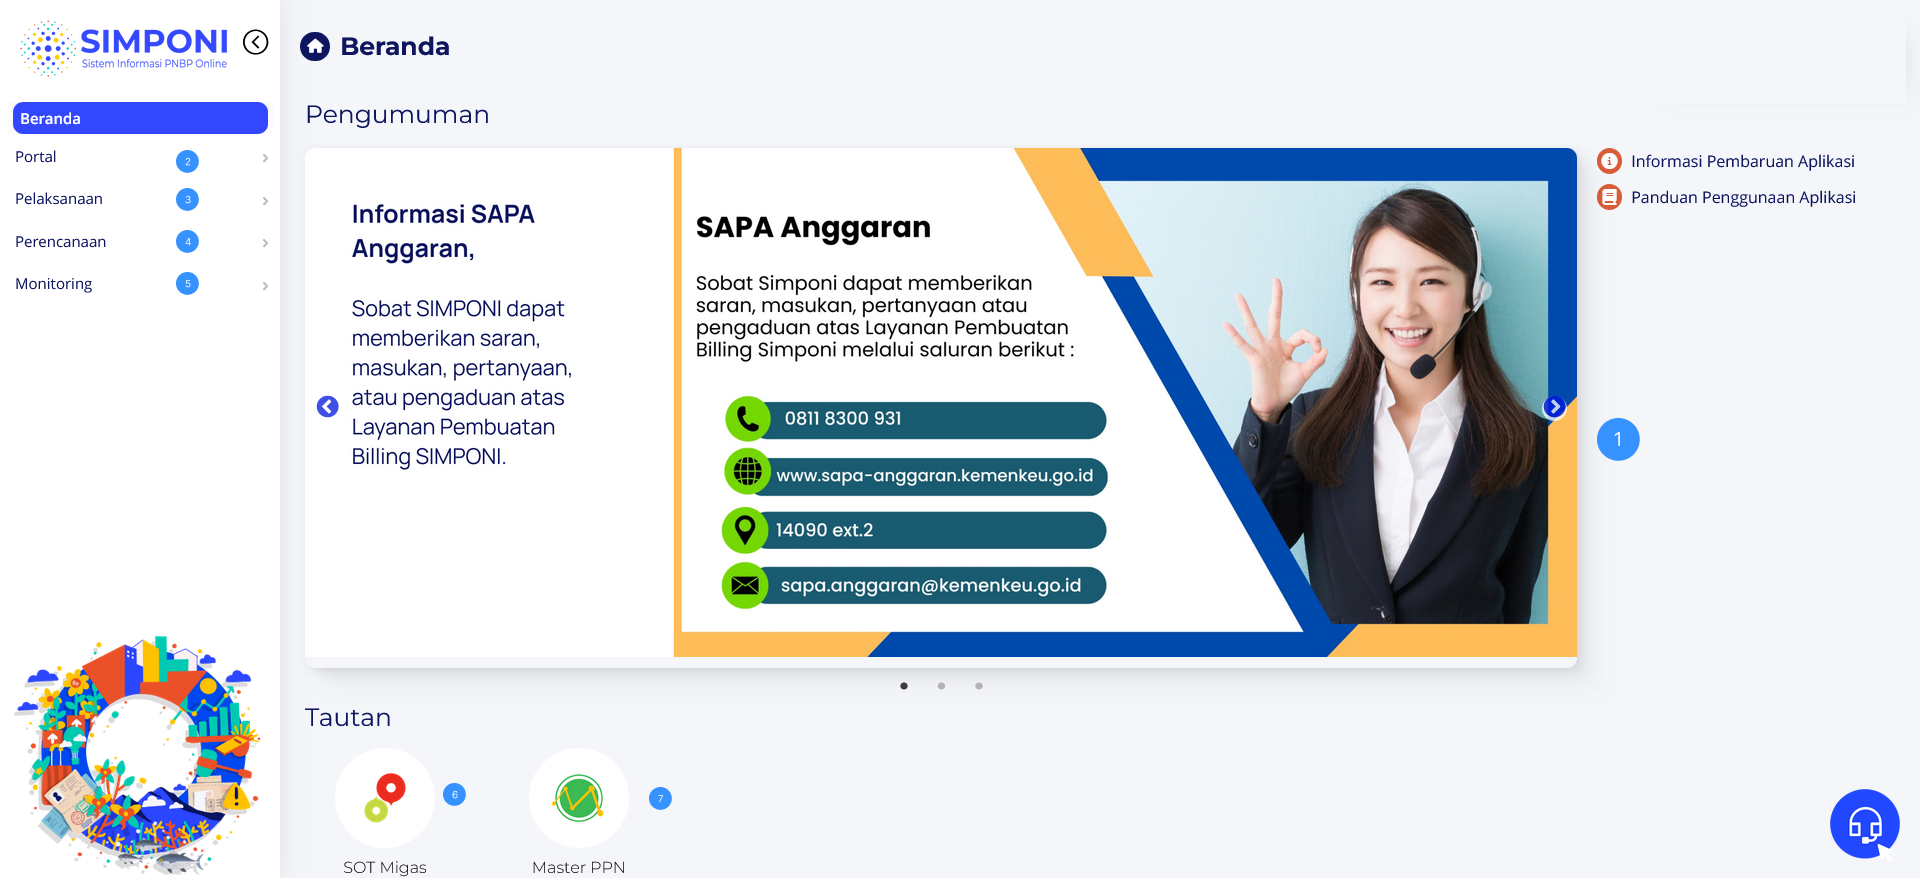This screenshot has height=878, width=1920.
Task: Click the Tautan section heading
Action: [x=348, y=718]
